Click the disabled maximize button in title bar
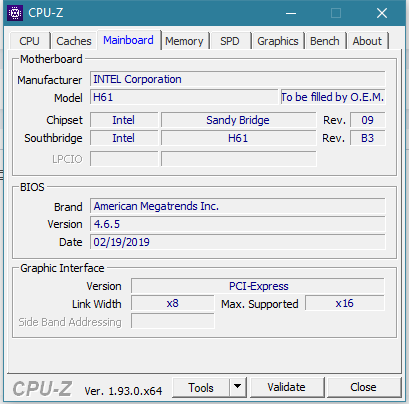This screenshot has height=404, width=409. tap(336, 13)
